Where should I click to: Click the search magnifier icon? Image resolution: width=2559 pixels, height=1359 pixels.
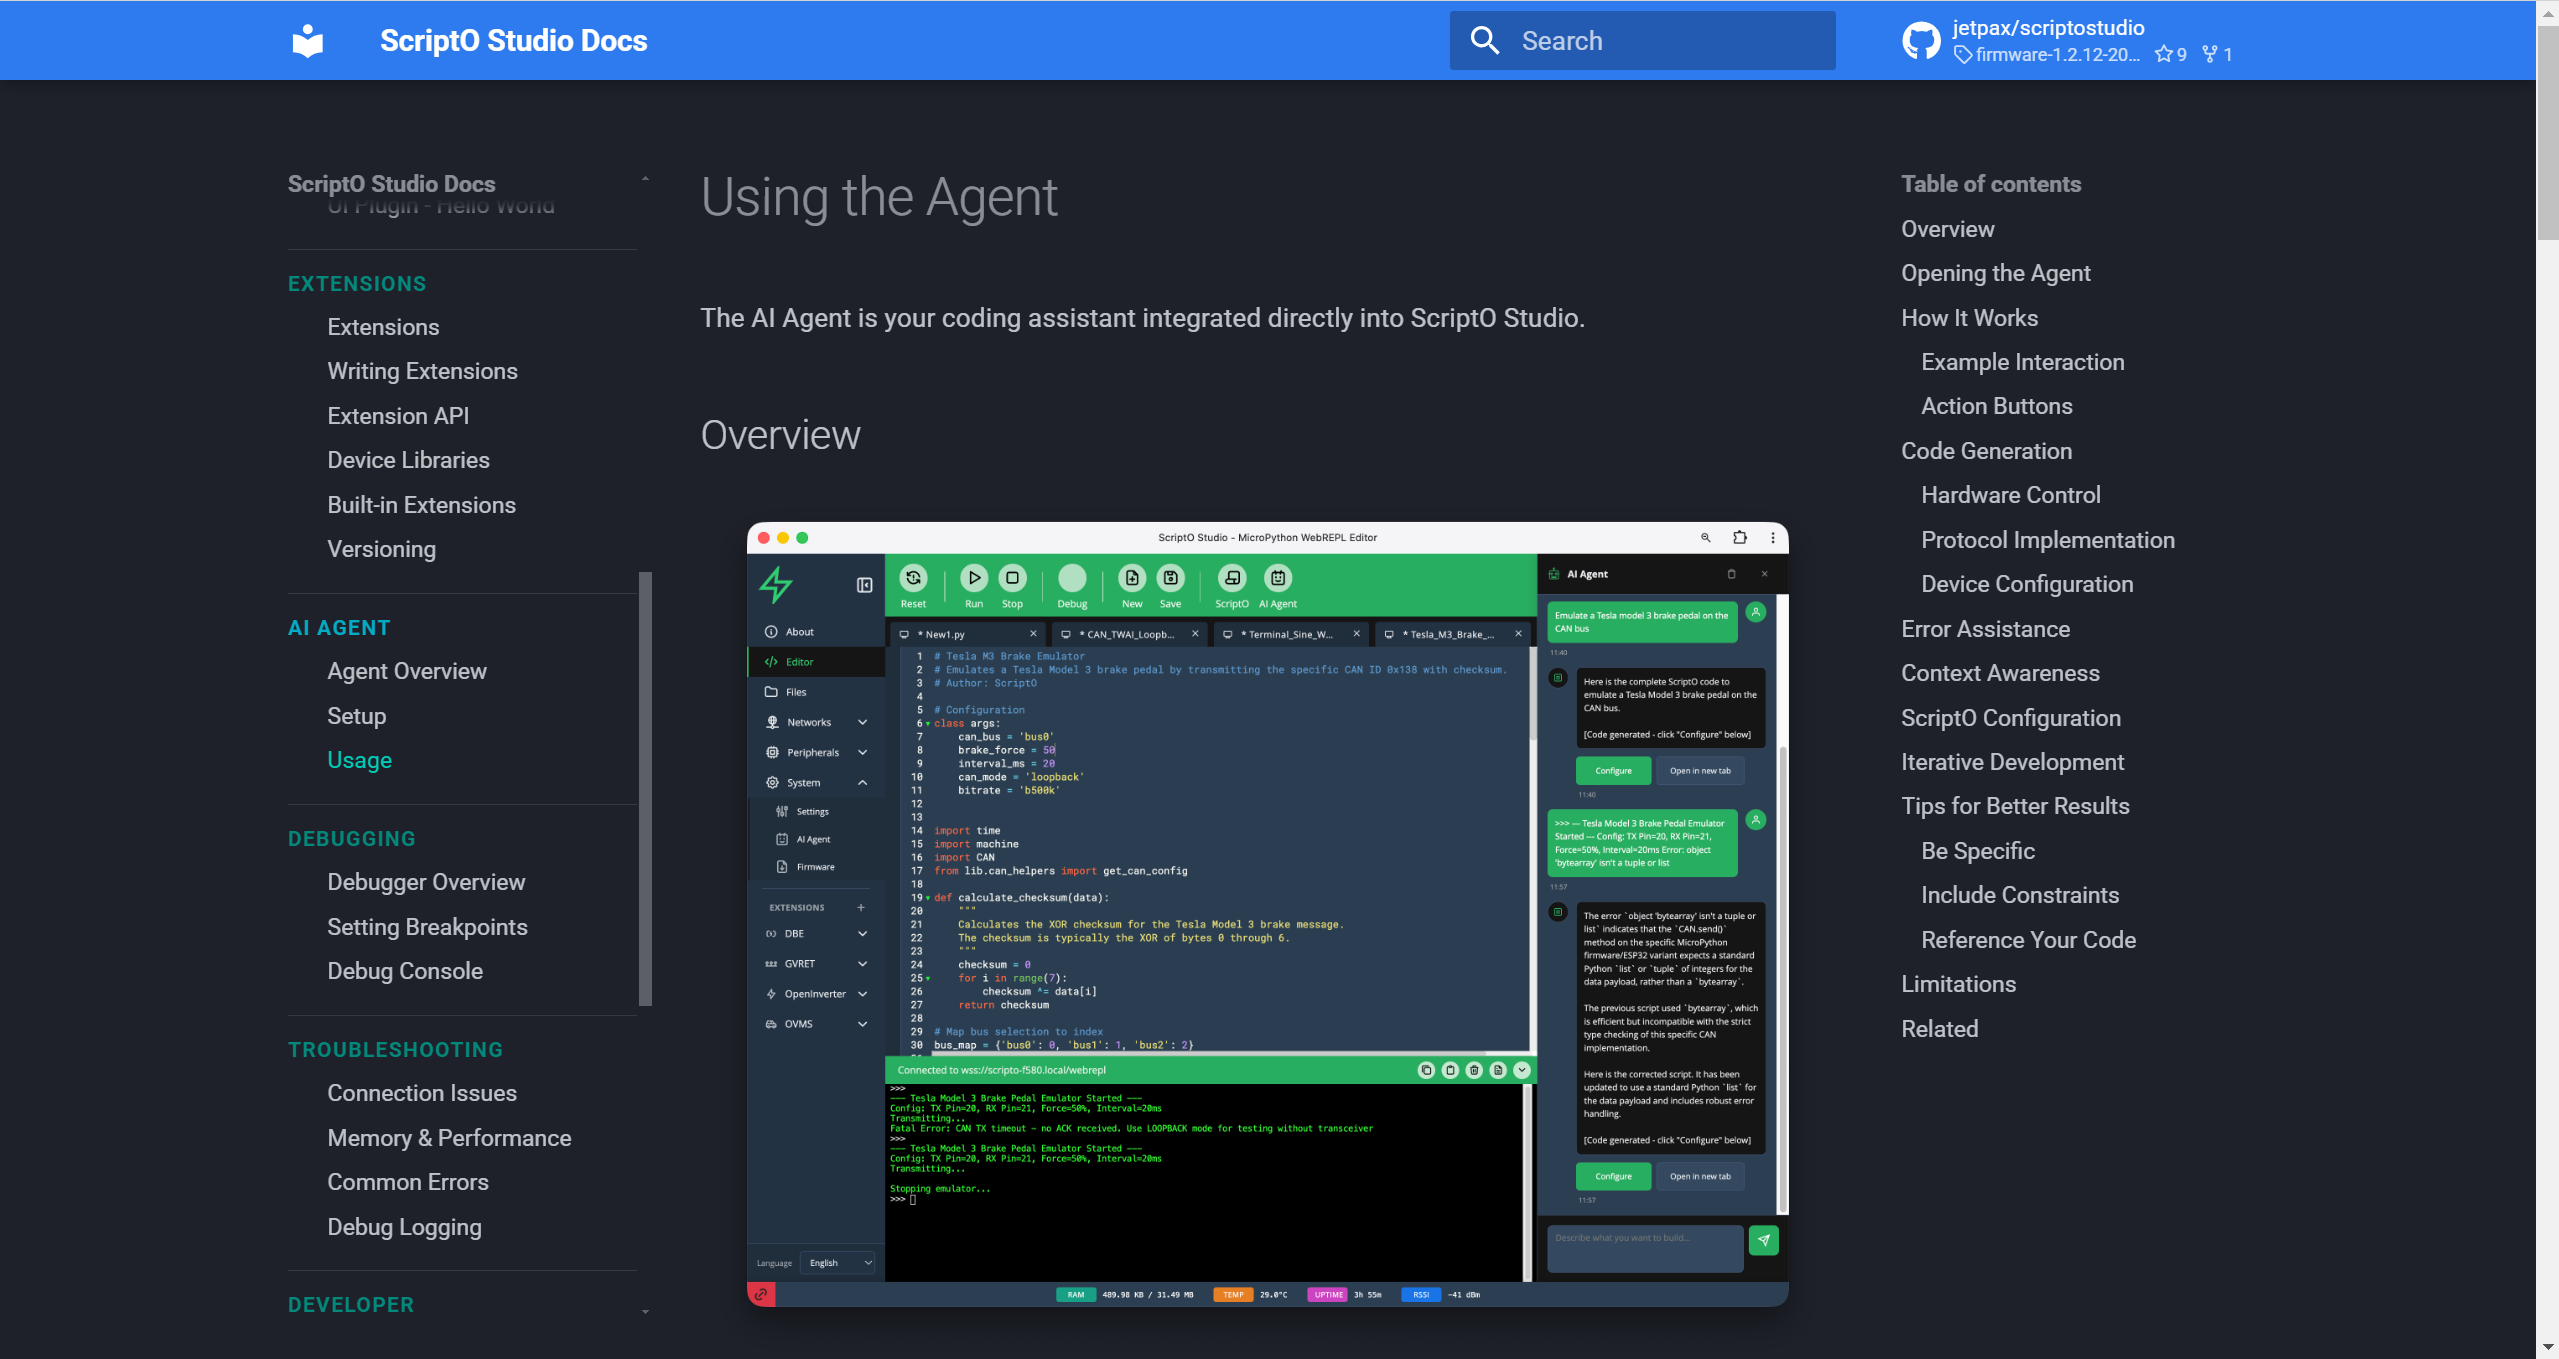point(1484,41)
